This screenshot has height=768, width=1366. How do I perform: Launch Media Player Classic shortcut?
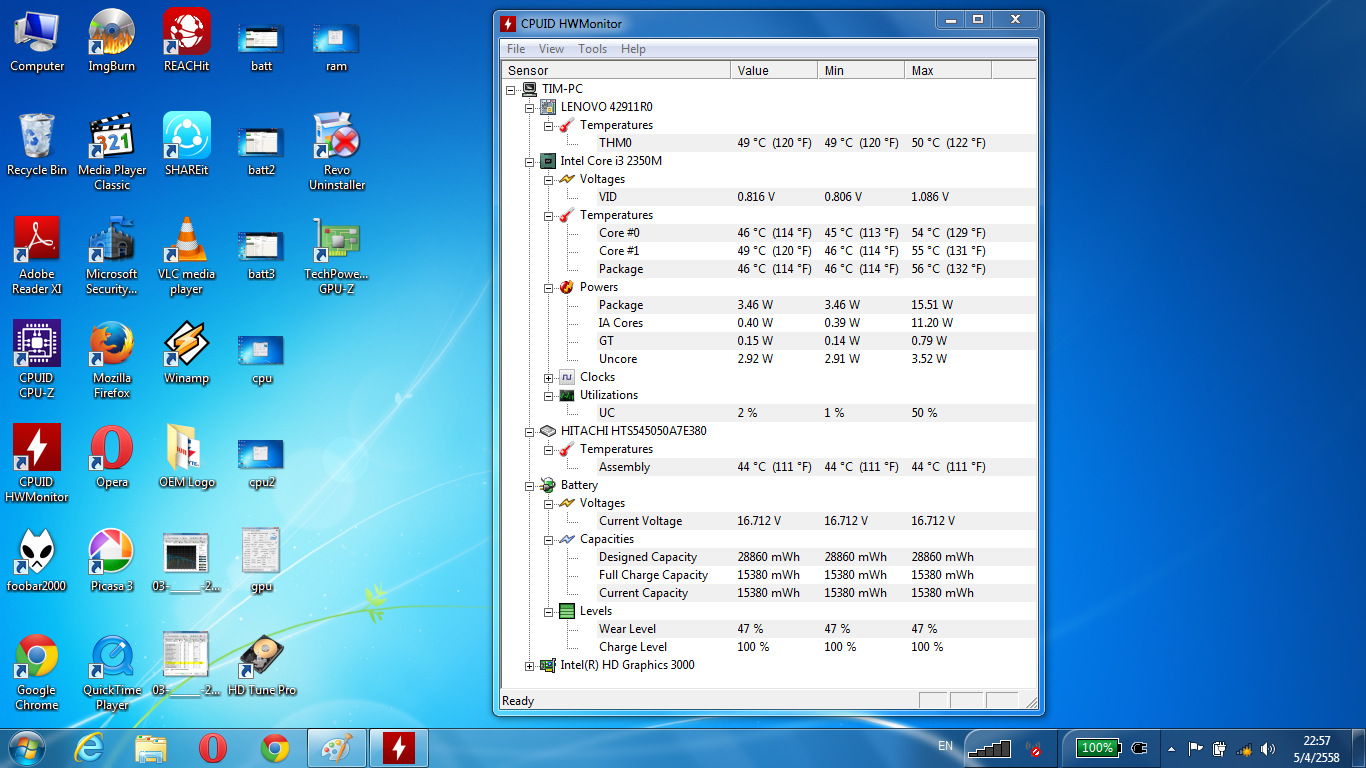pyautogui.click(x=112, y=151)
